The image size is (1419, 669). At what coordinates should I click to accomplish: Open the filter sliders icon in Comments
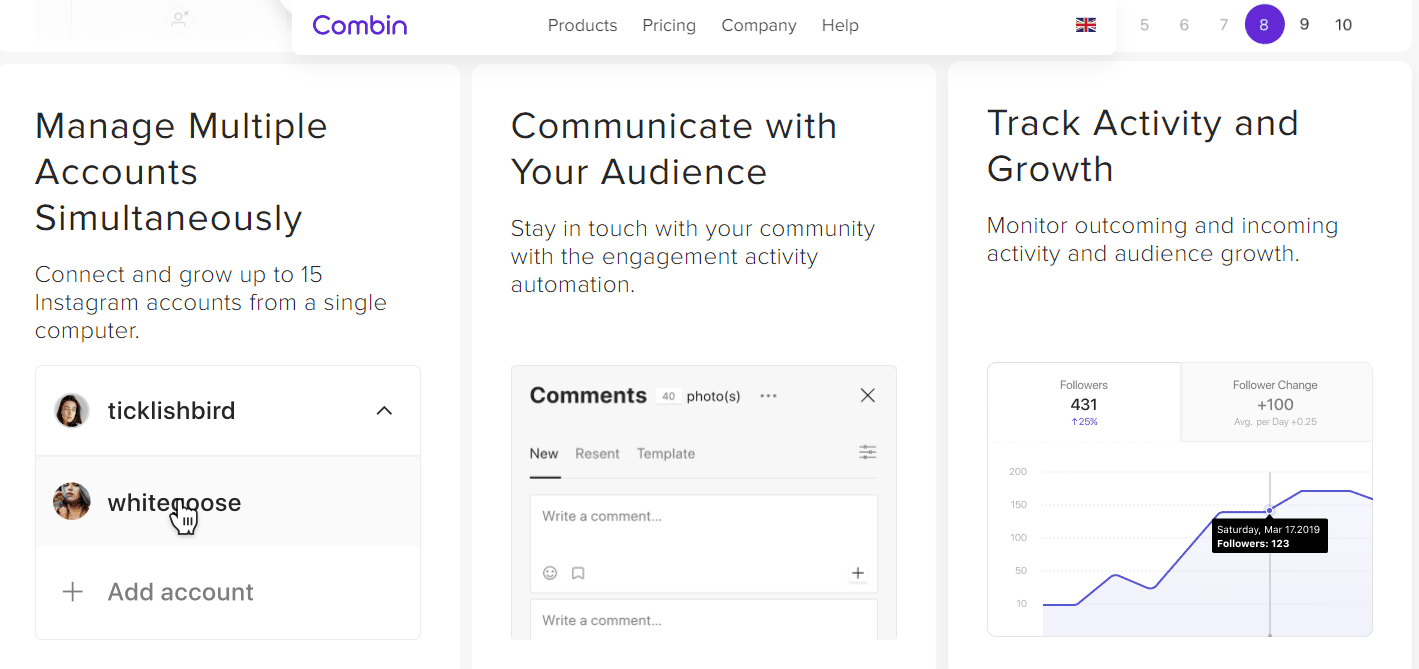point(868,453)
